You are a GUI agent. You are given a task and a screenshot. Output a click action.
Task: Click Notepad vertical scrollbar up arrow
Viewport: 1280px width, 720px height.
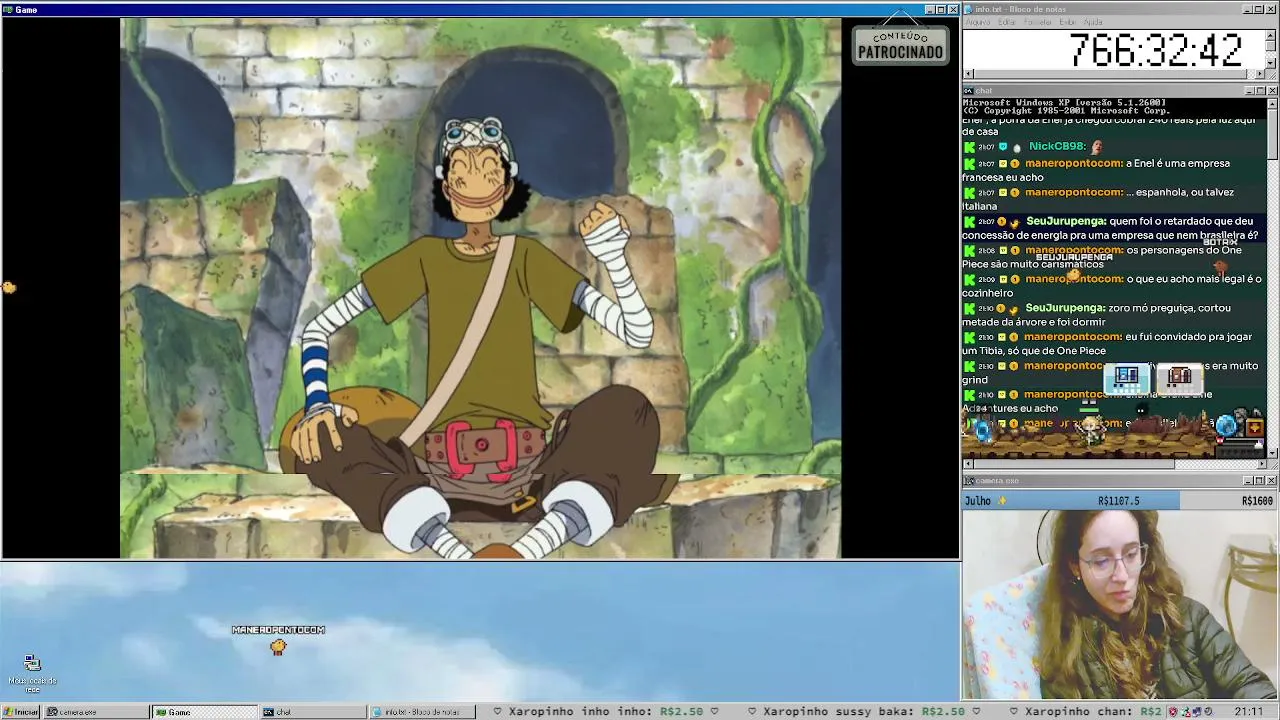(1271, 36)
